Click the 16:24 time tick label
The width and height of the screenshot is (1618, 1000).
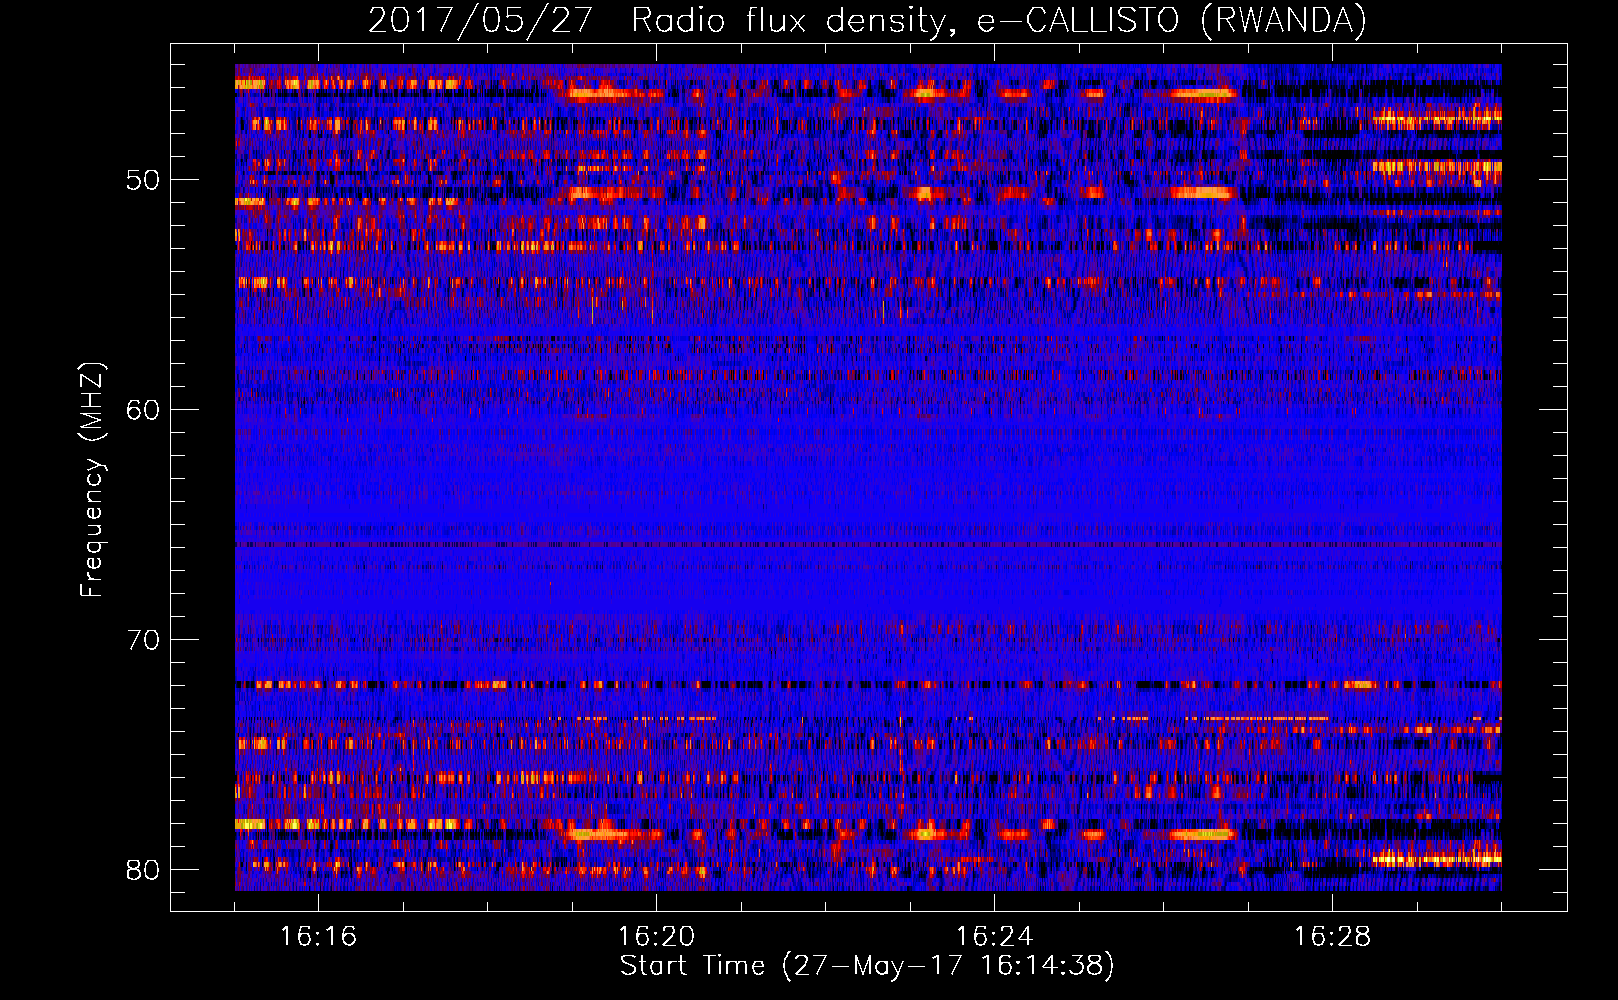994,937
